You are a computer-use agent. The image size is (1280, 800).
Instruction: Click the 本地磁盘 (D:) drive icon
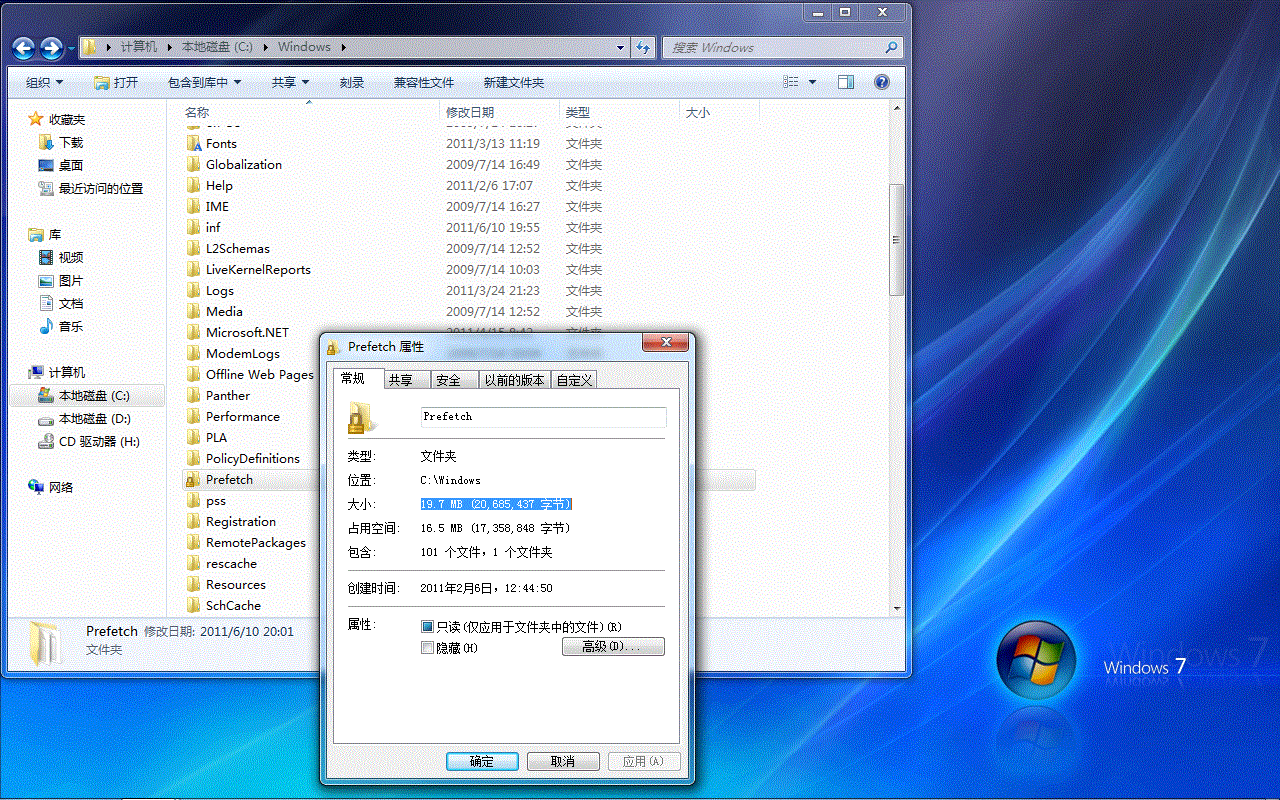pyautogui.click(x=45, y=419)
